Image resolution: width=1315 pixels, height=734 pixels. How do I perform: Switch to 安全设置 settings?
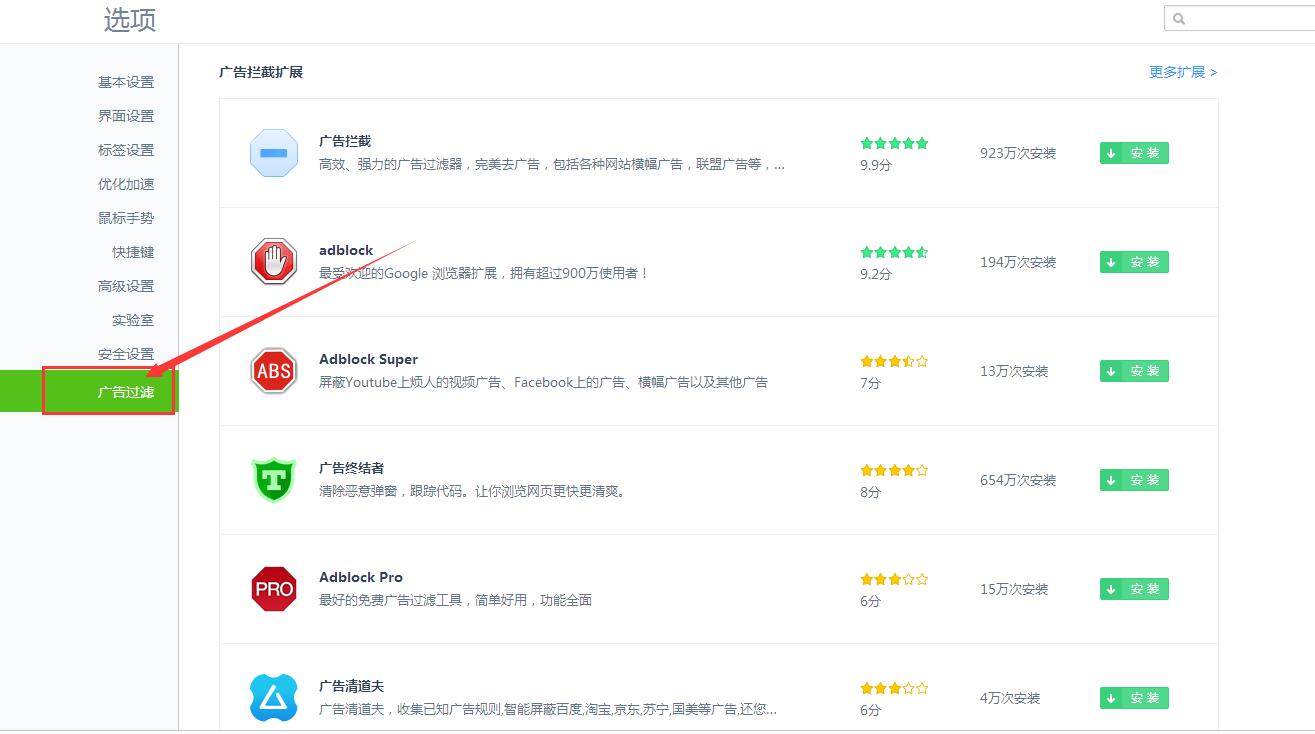(x=124, y=354)
